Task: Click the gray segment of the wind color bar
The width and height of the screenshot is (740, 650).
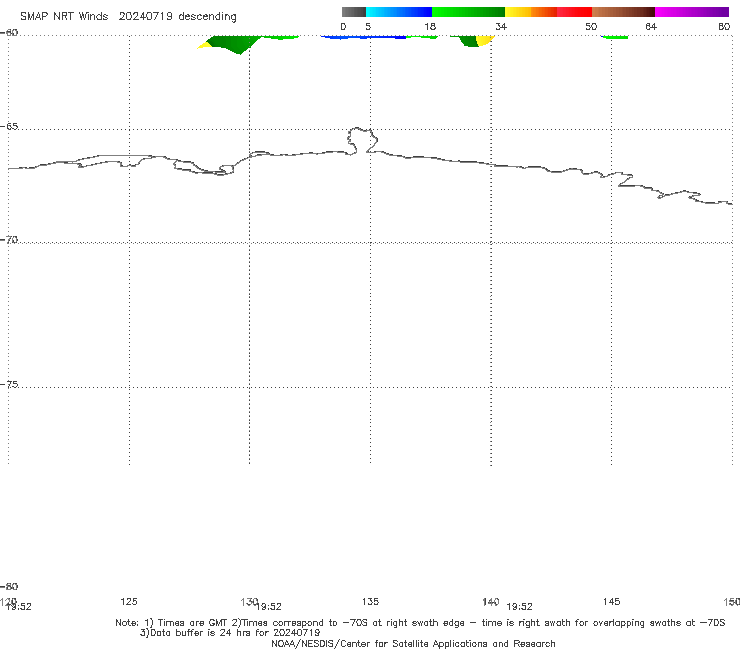Action: [x=353, y=12]
